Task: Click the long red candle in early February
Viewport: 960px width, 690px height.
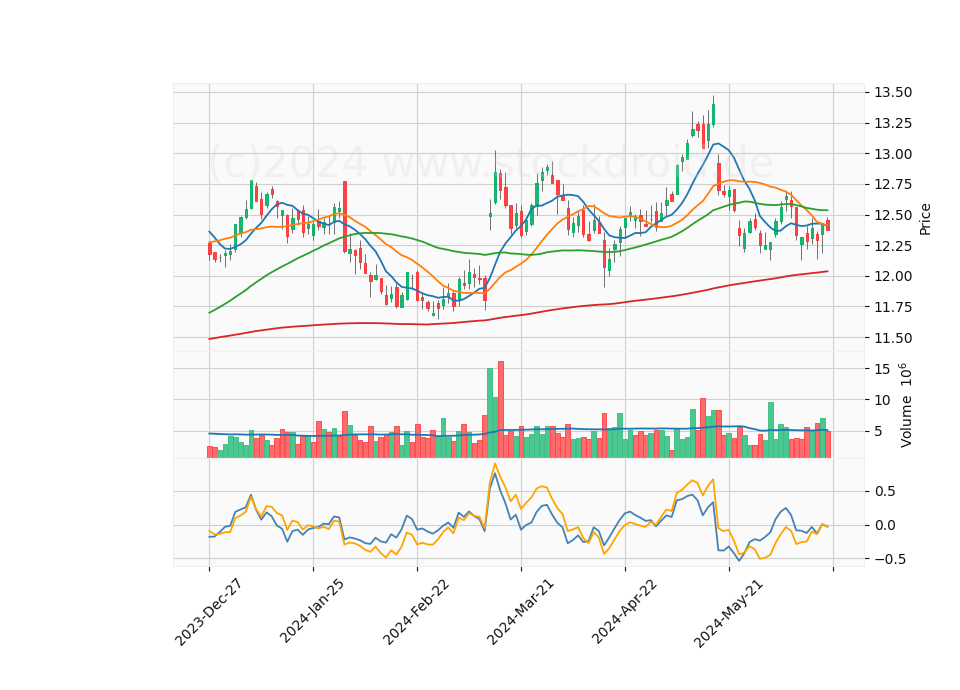Action: coord(345,217)
